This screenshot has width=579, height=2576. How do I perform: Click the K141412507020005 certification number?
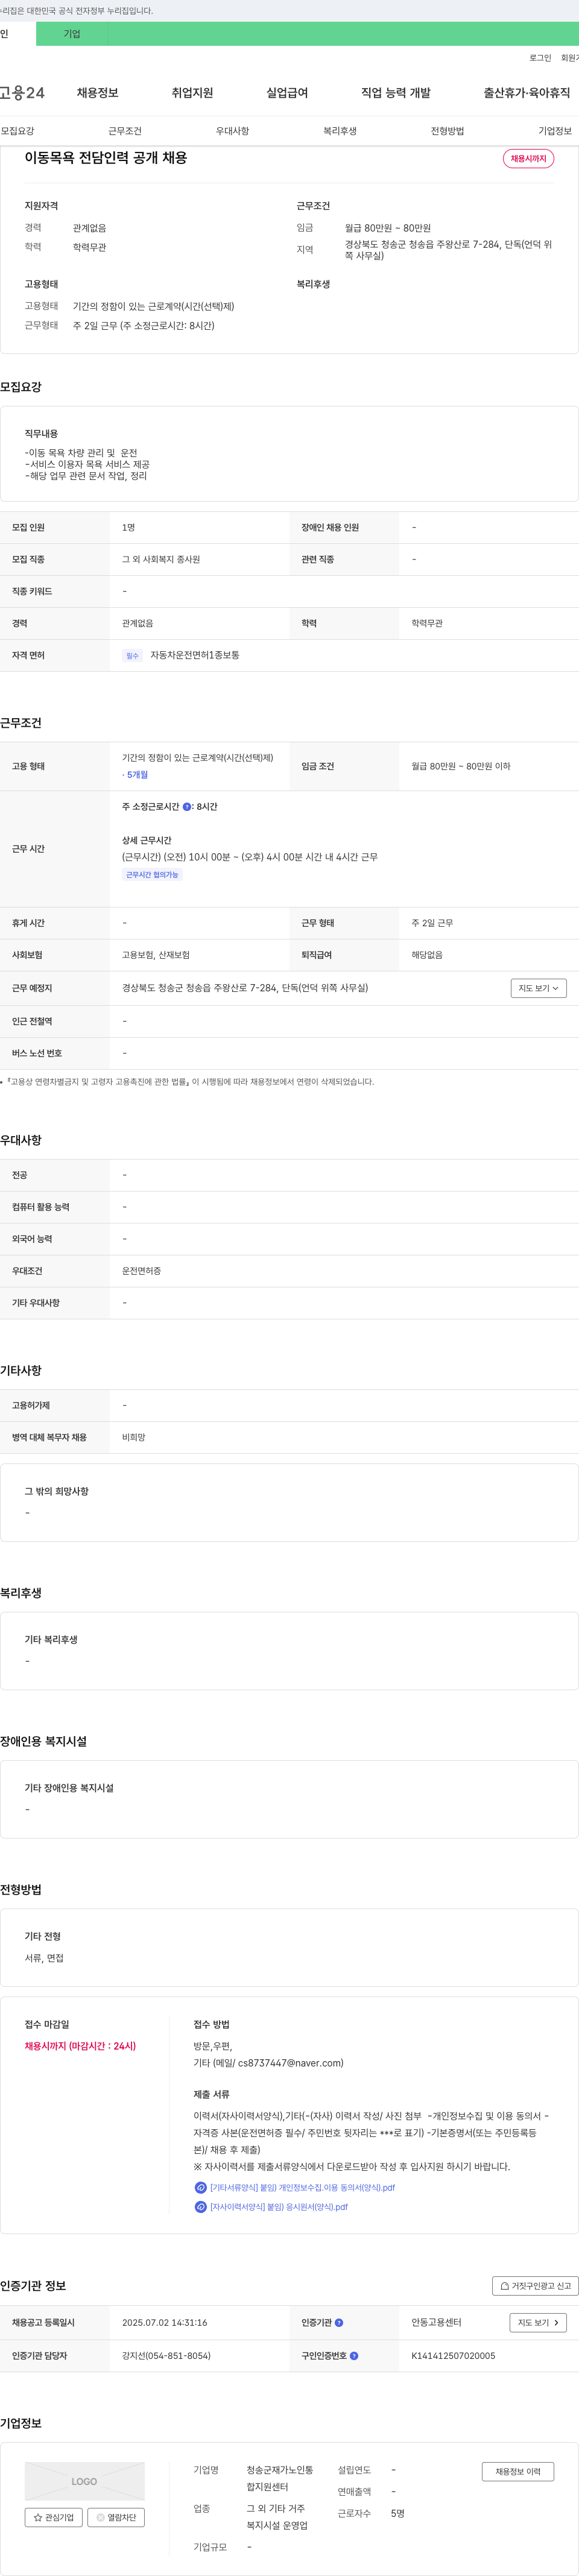(x=453, y=2355)
